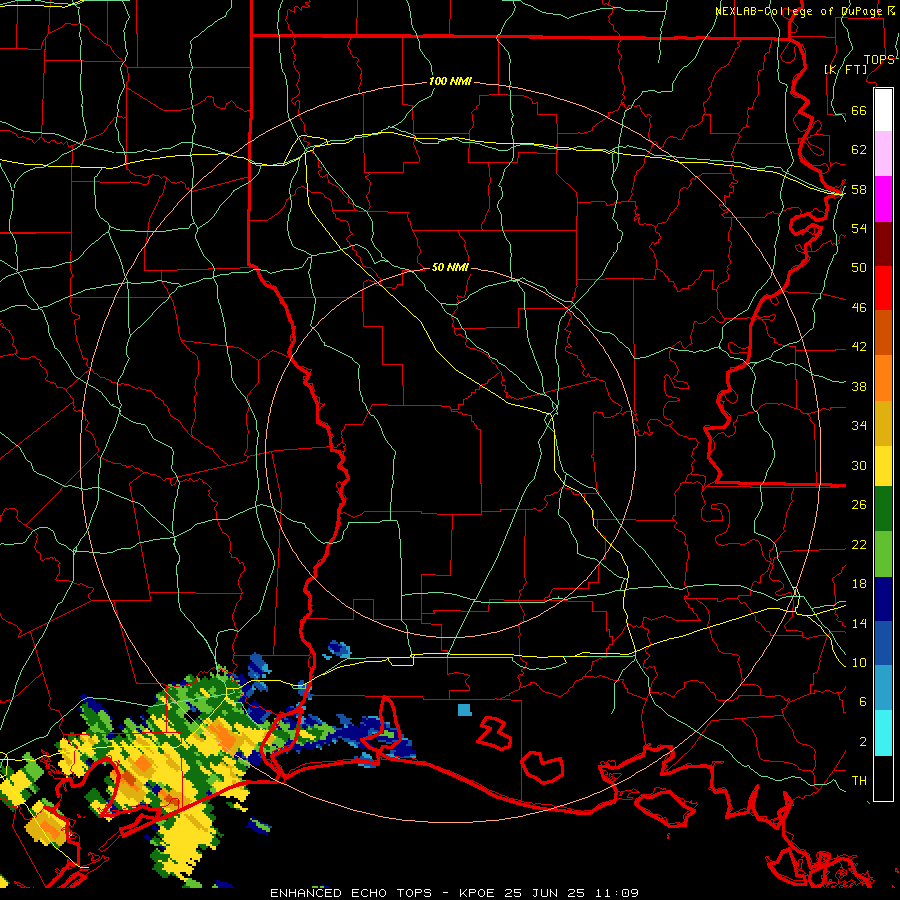The image size is (900, 900).
Task: Click the dark red 54 kft legend color
Action: click(x=883, y=243)
